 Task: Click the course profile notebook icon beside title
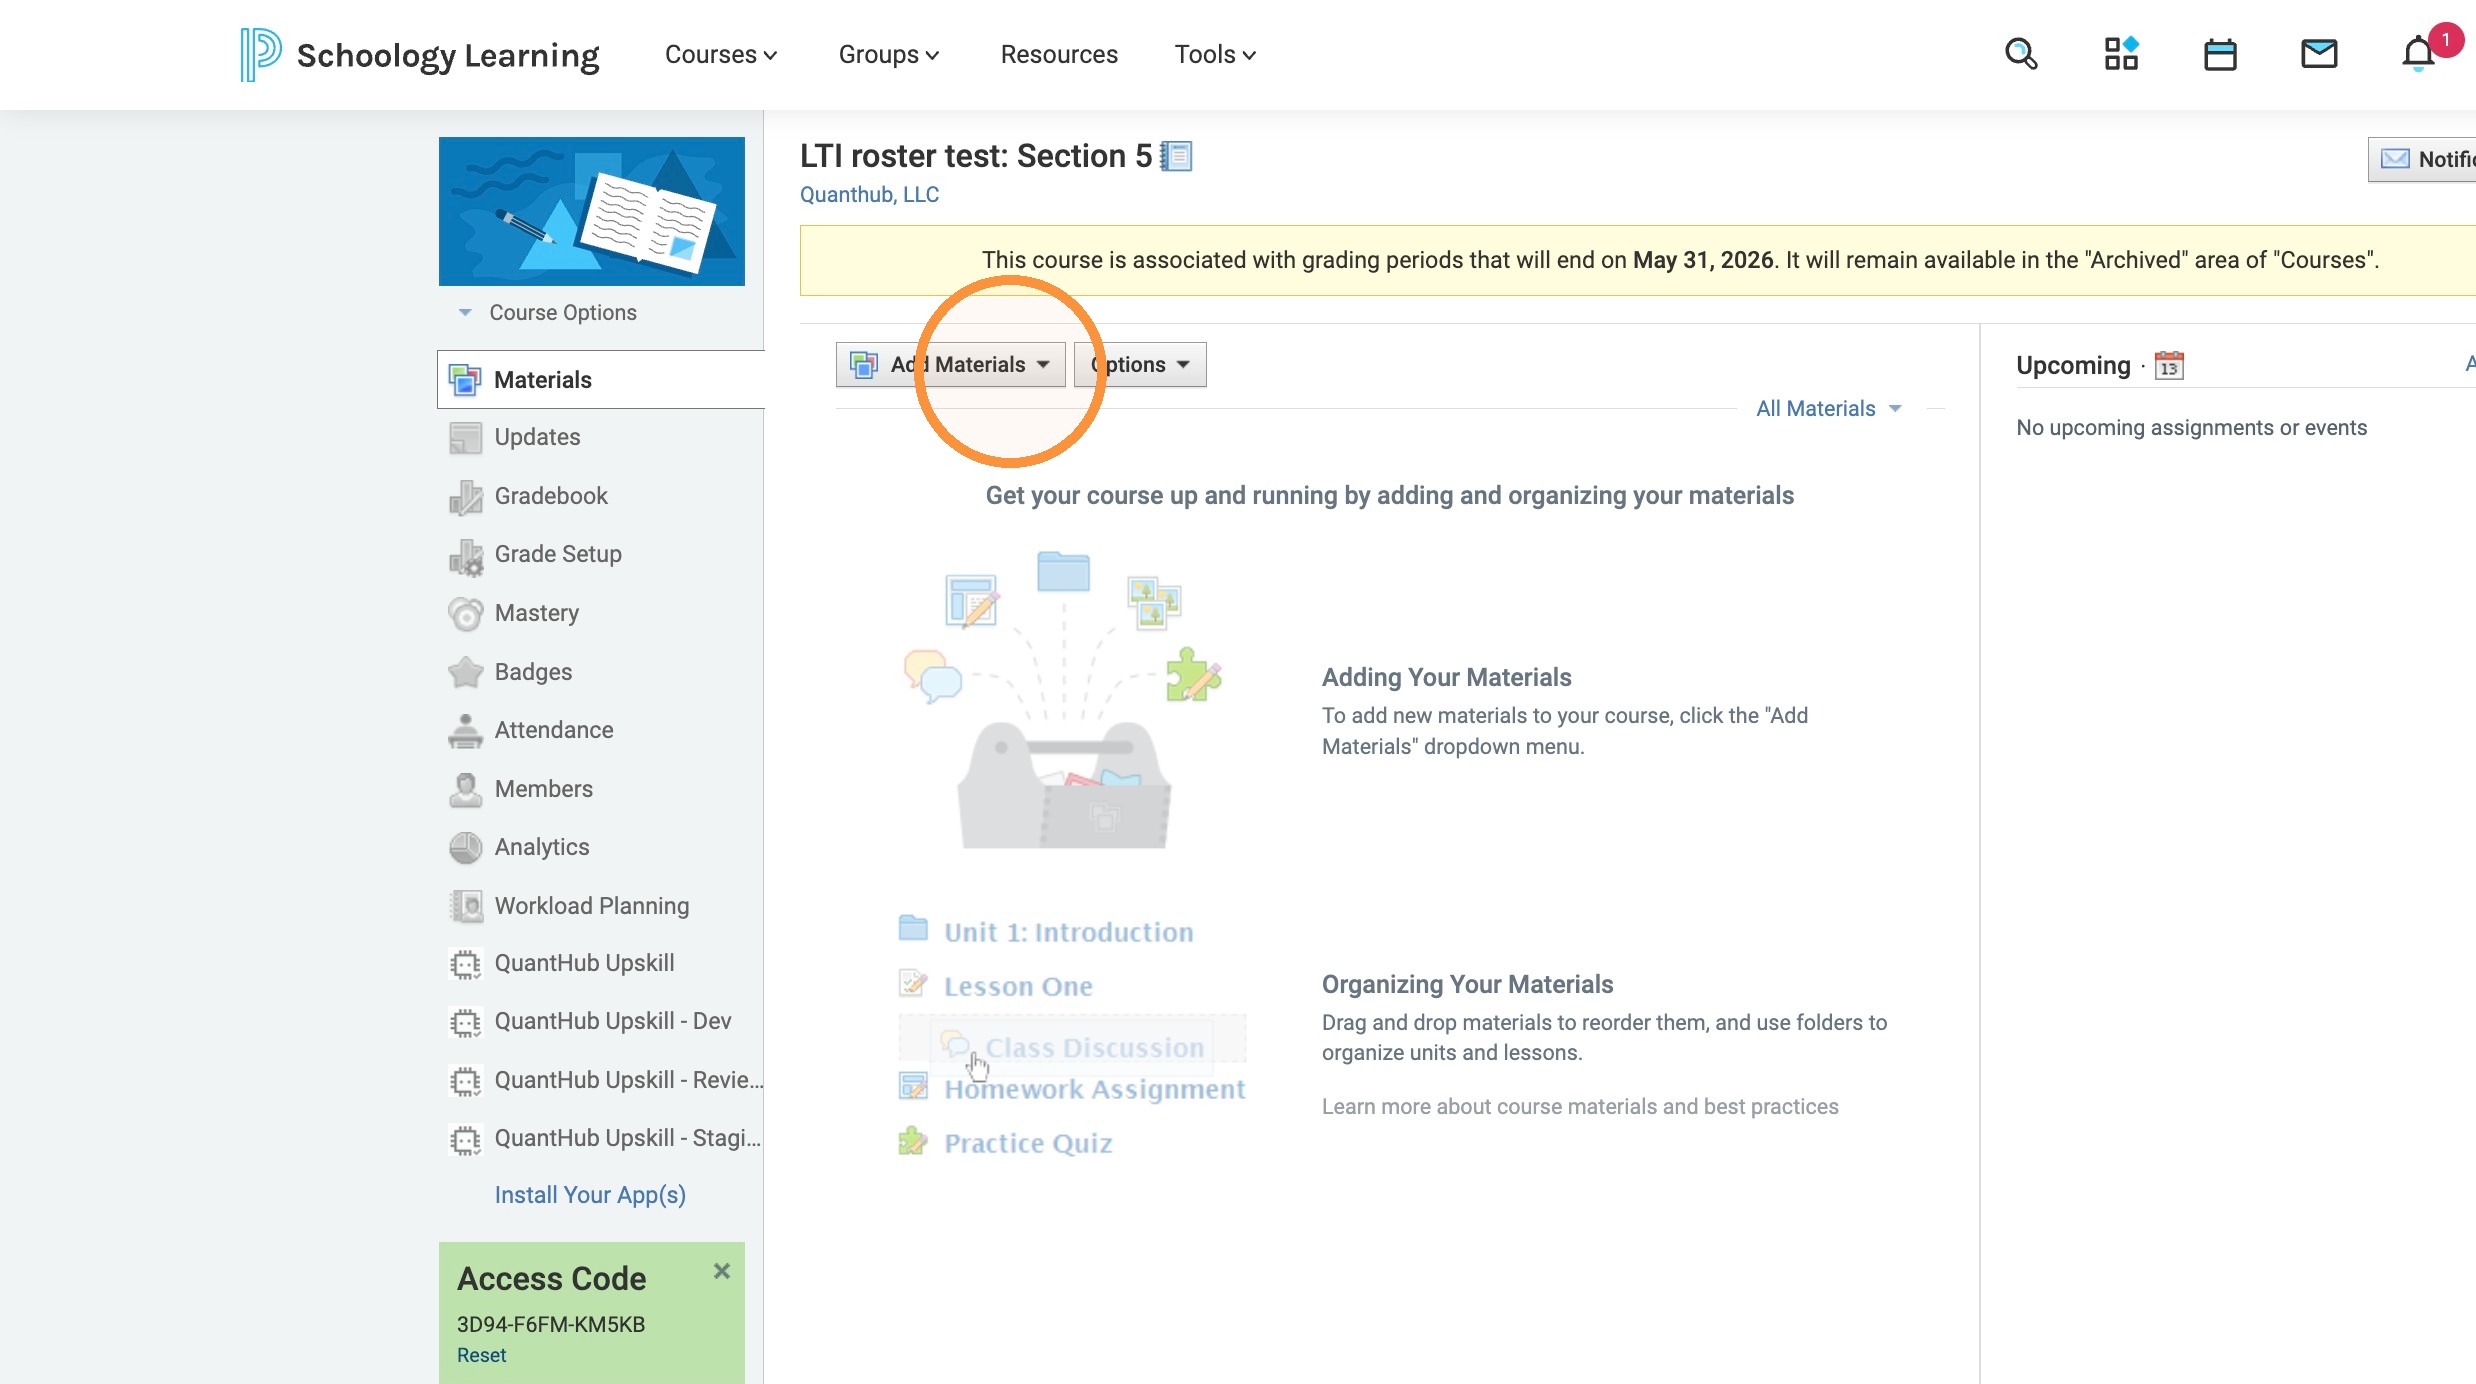[1176, 157]
